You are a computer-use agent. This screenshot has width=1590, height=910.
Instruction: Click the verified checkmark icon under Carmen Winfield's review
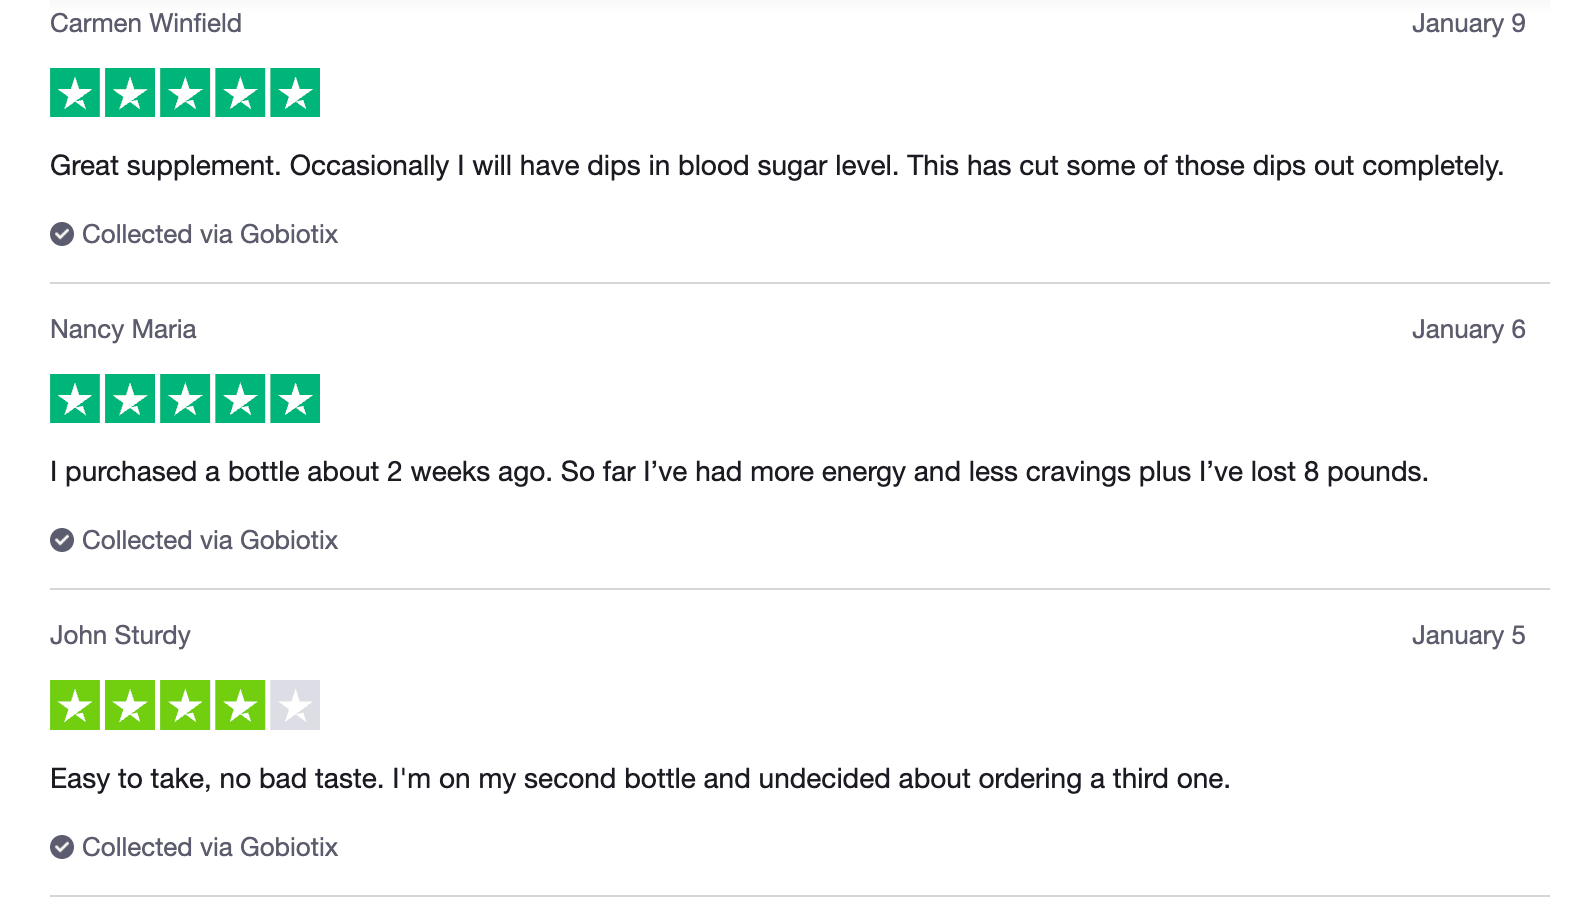click(62, 234)
